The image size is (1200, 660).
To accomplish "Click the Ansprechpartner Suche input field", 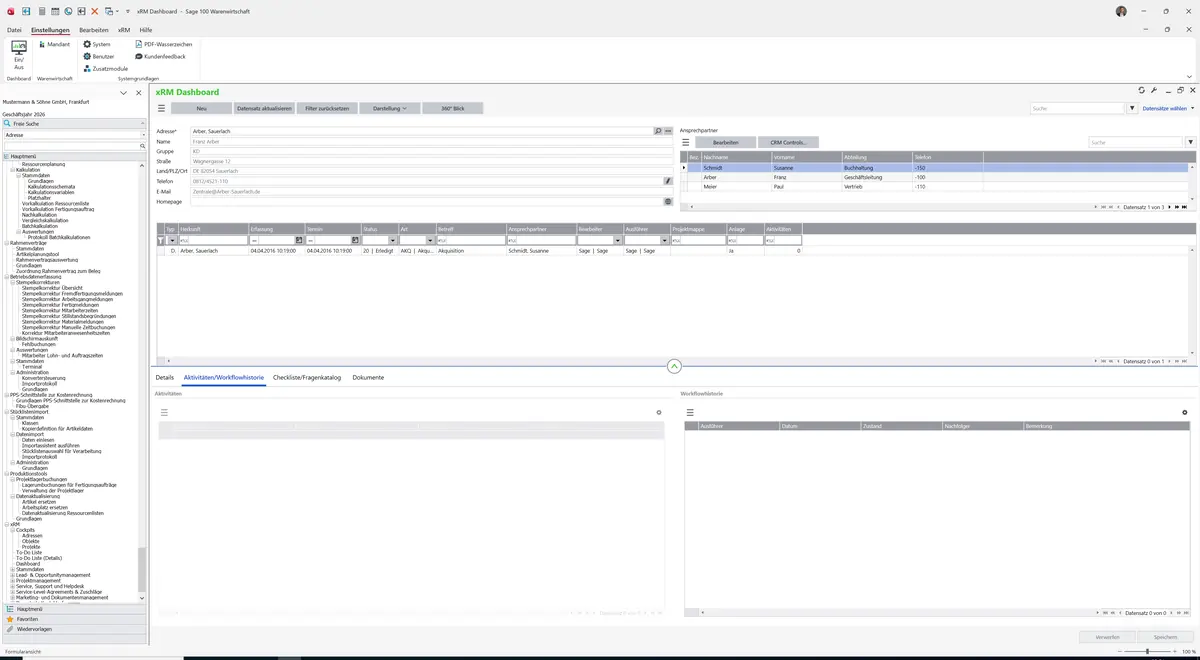I will click(x=1136, y=142).
